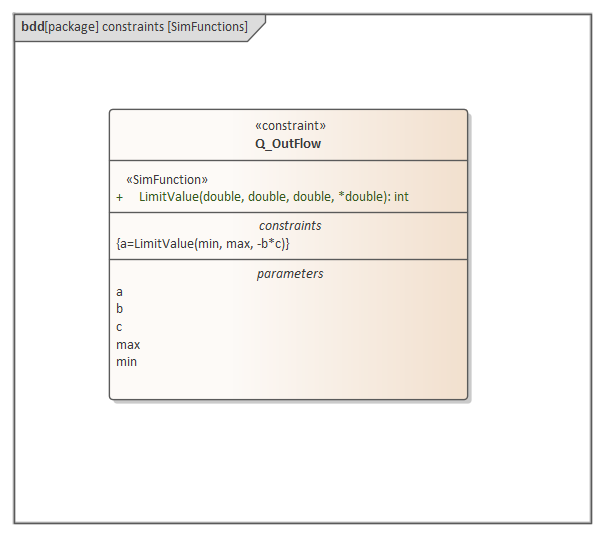This screenshot has height=538, width=607.
Task: Click [package] in the diagram frame title
Action: (71, 27)
